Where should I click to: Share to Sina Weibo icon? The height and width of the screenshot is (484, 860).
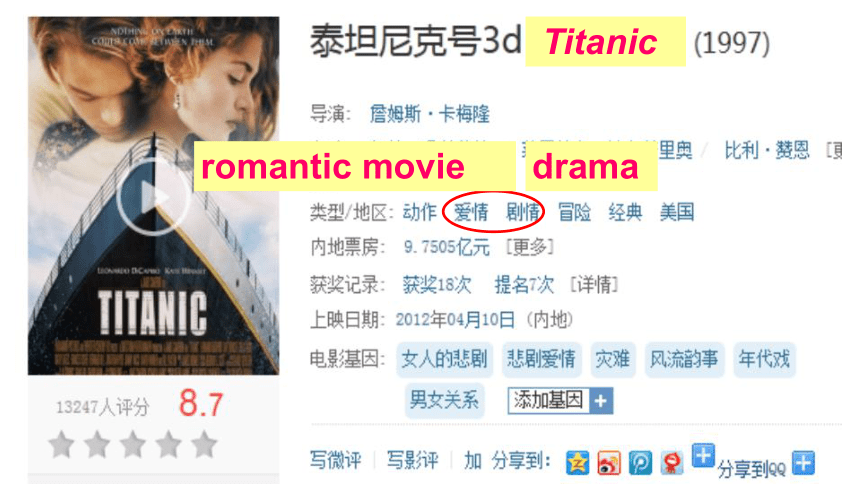point(609,463)
